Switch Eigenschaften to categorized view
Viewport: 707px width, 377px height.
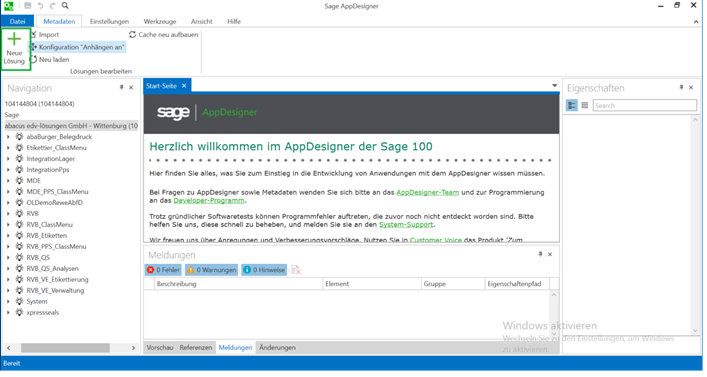pyautogui.click(x=572, y=106)
